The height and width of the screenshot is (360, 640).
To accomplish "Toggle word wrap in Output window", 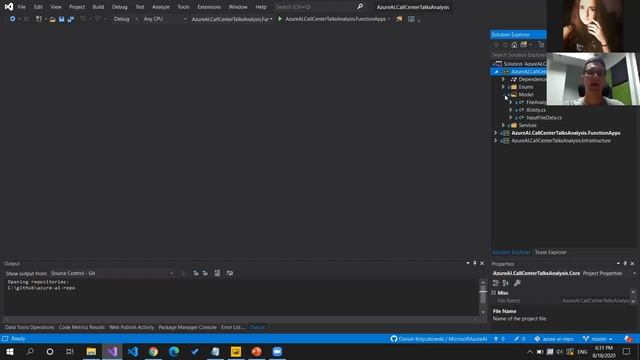I will [x=230, y=273].
